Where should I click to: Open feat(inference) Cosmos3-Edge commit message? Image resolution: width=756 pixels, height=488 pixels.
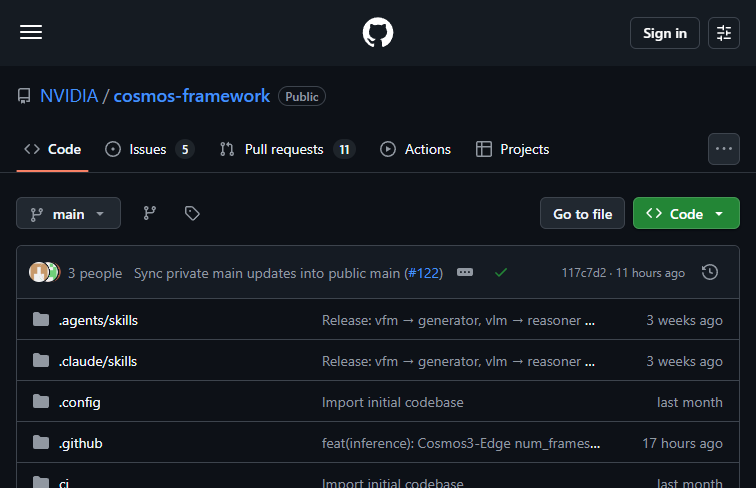click(461, 443)
